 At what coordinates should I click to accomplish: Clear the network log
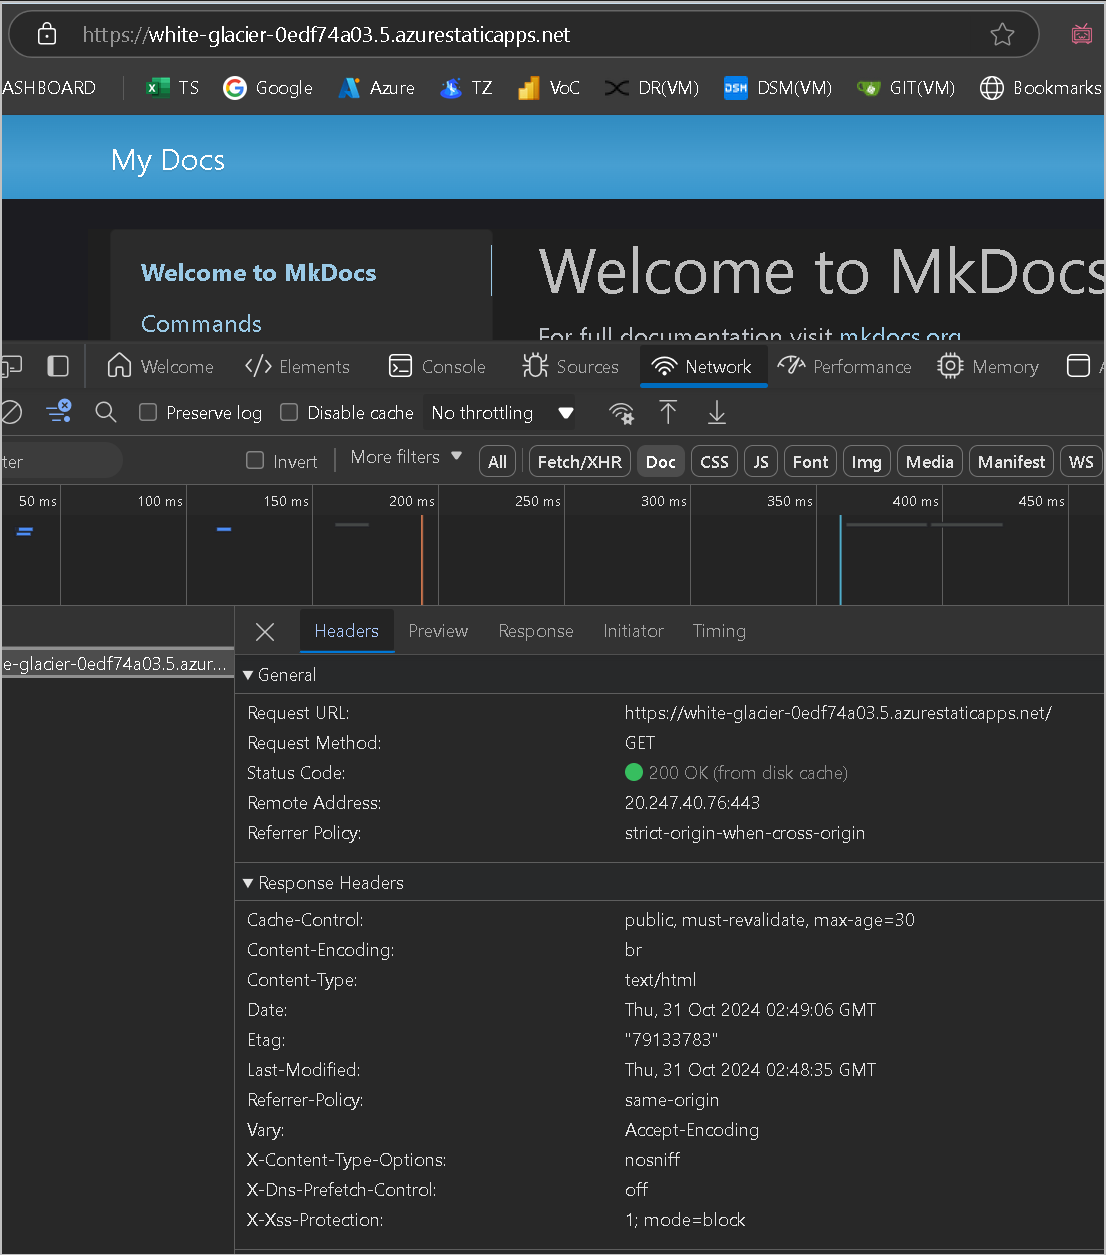click(x=11, y=412)
